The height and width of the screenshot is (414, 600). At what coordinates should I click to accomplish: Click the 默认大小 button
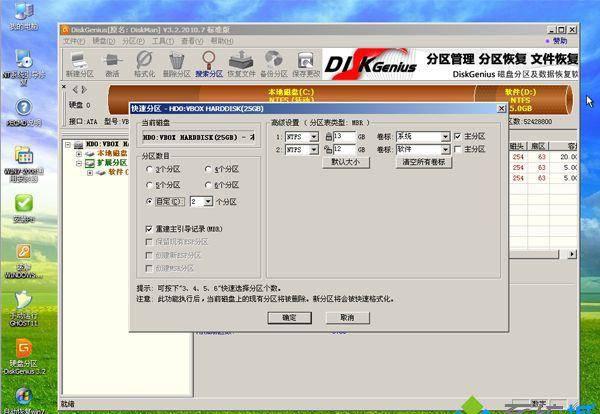346,162
